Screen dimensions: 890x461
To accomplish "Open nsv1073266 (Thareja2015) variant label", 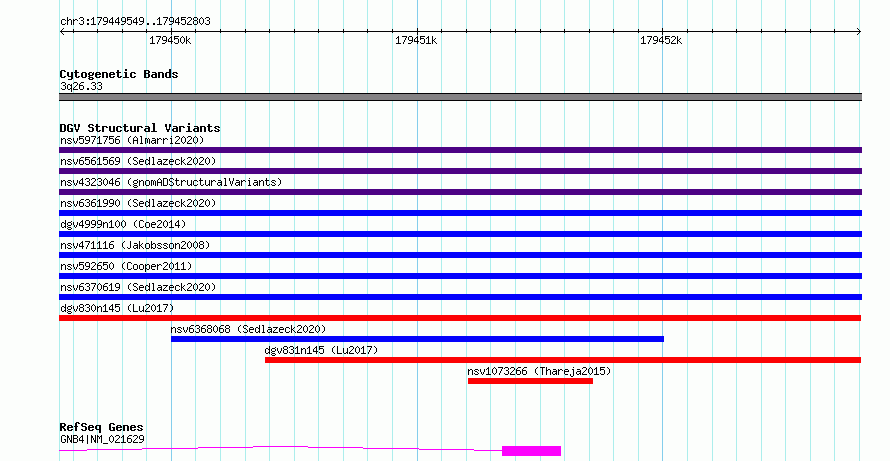I will click(x=539, y=371).
